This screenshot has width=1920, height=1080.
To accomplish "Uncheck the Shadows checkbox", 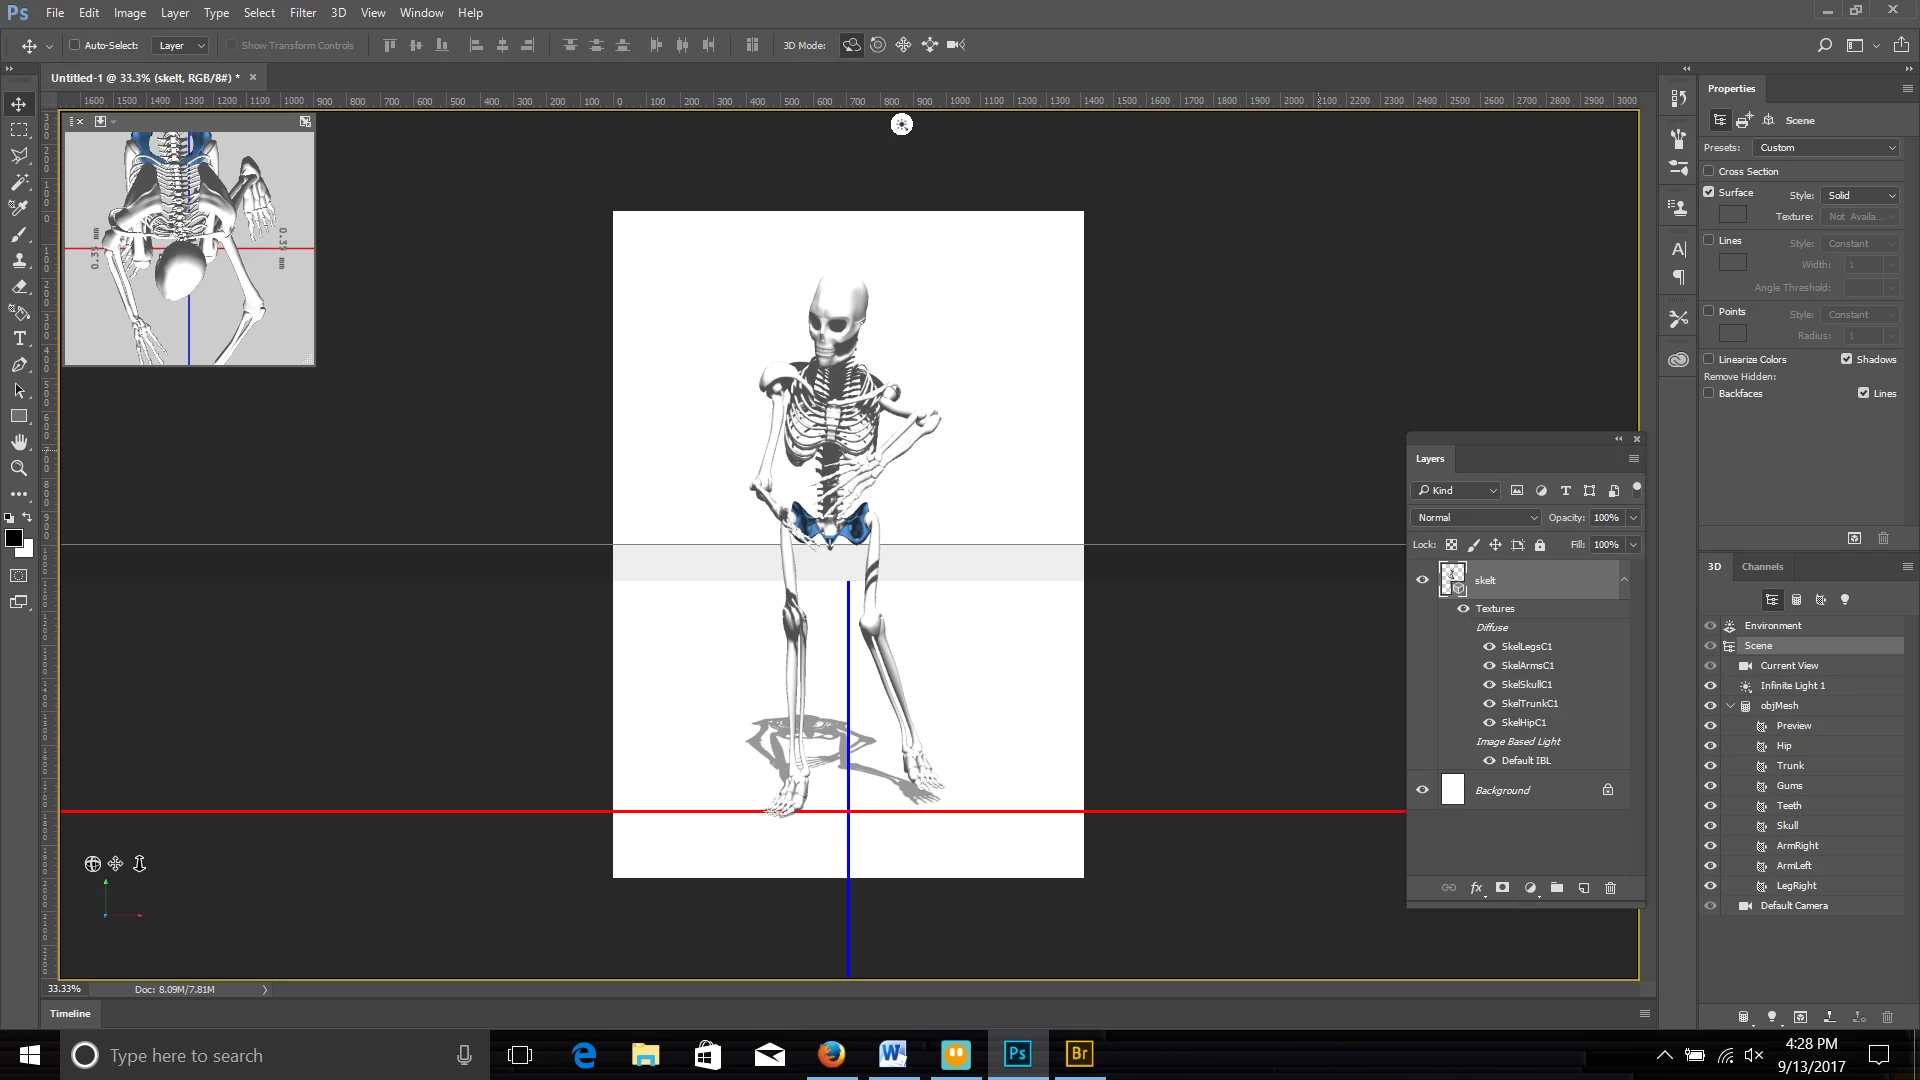I will (1847, 359).
